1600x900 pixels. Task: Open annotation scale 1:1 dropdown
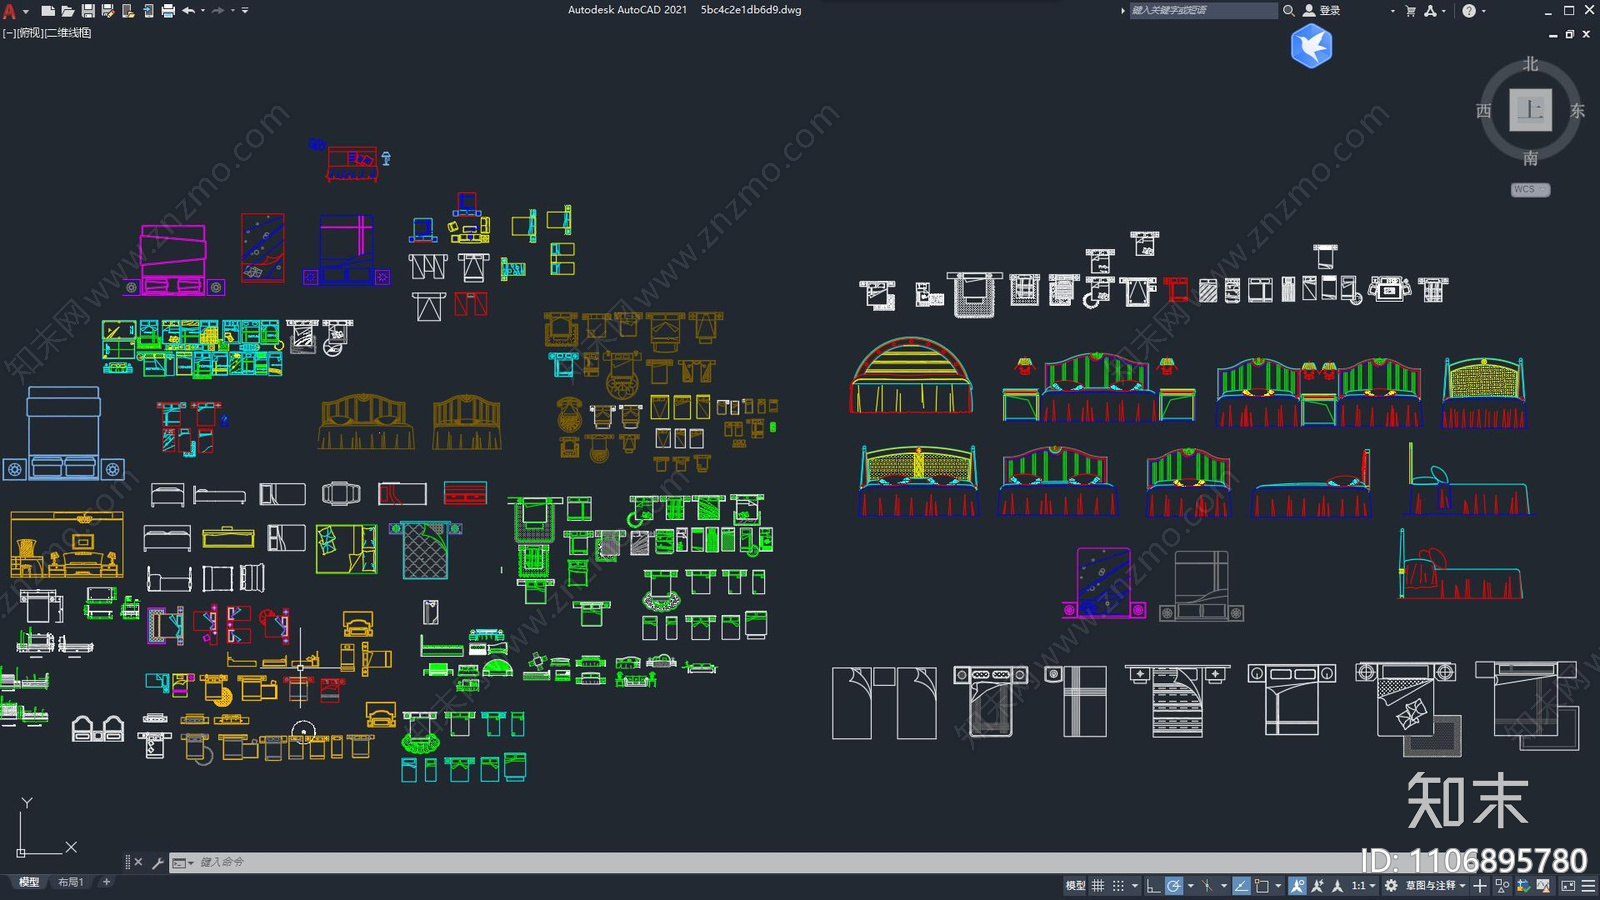coord(1364,886)
